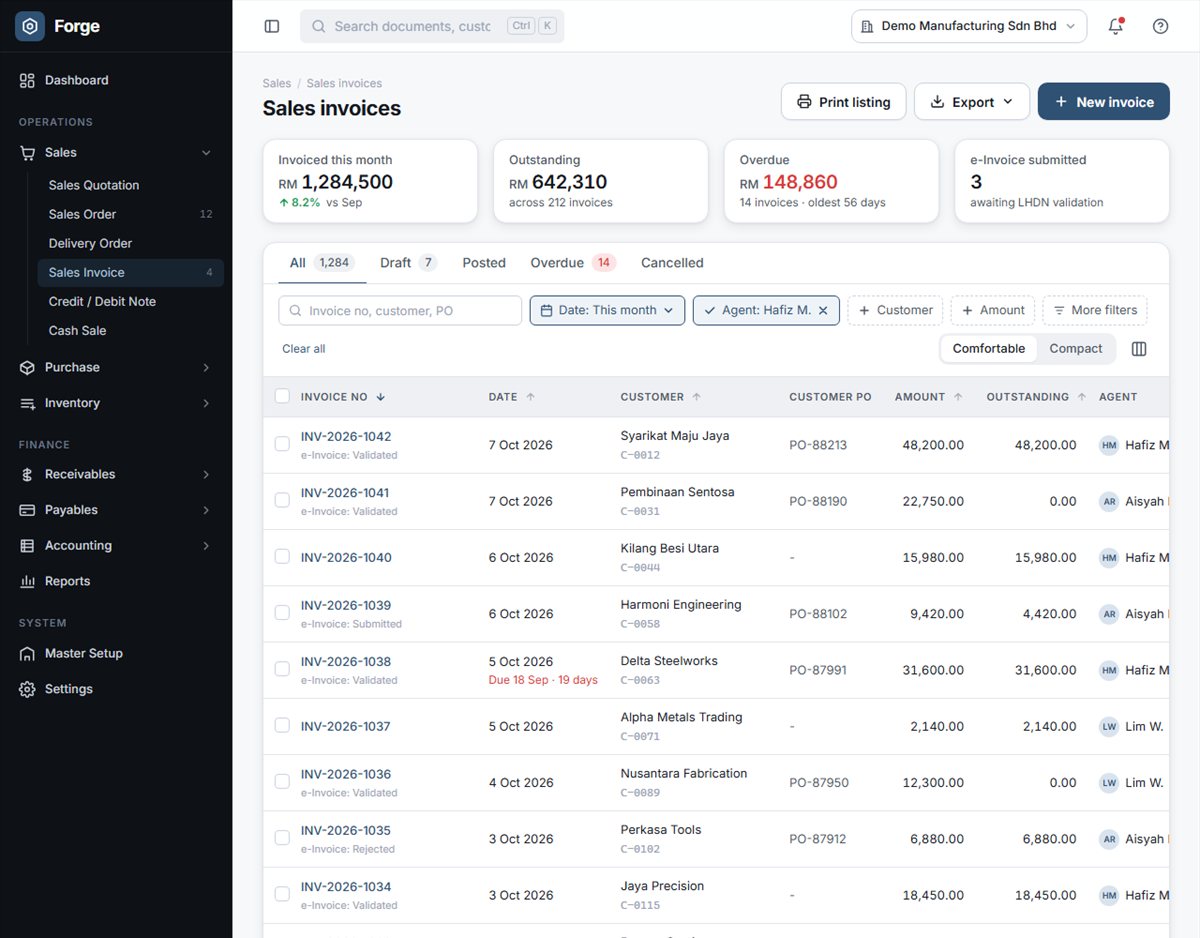Sort by Date column arrow
This screenshot has height=938, width=1200.
click(531, 397)
